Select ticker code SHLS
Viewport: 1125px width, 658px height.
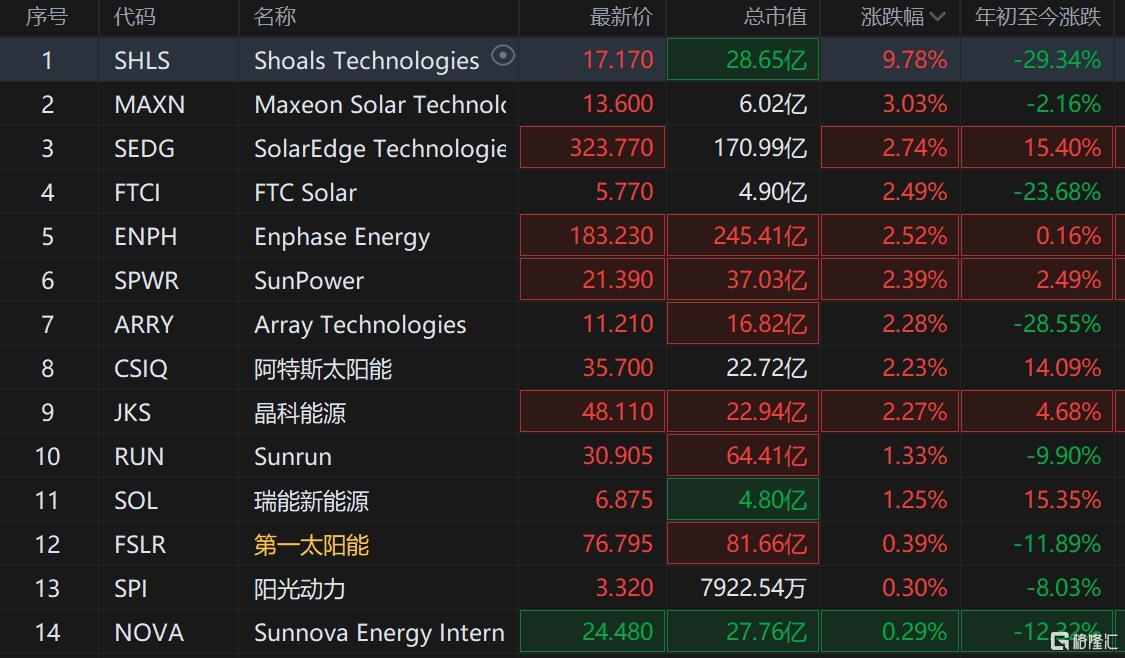(x=142, y=60)
